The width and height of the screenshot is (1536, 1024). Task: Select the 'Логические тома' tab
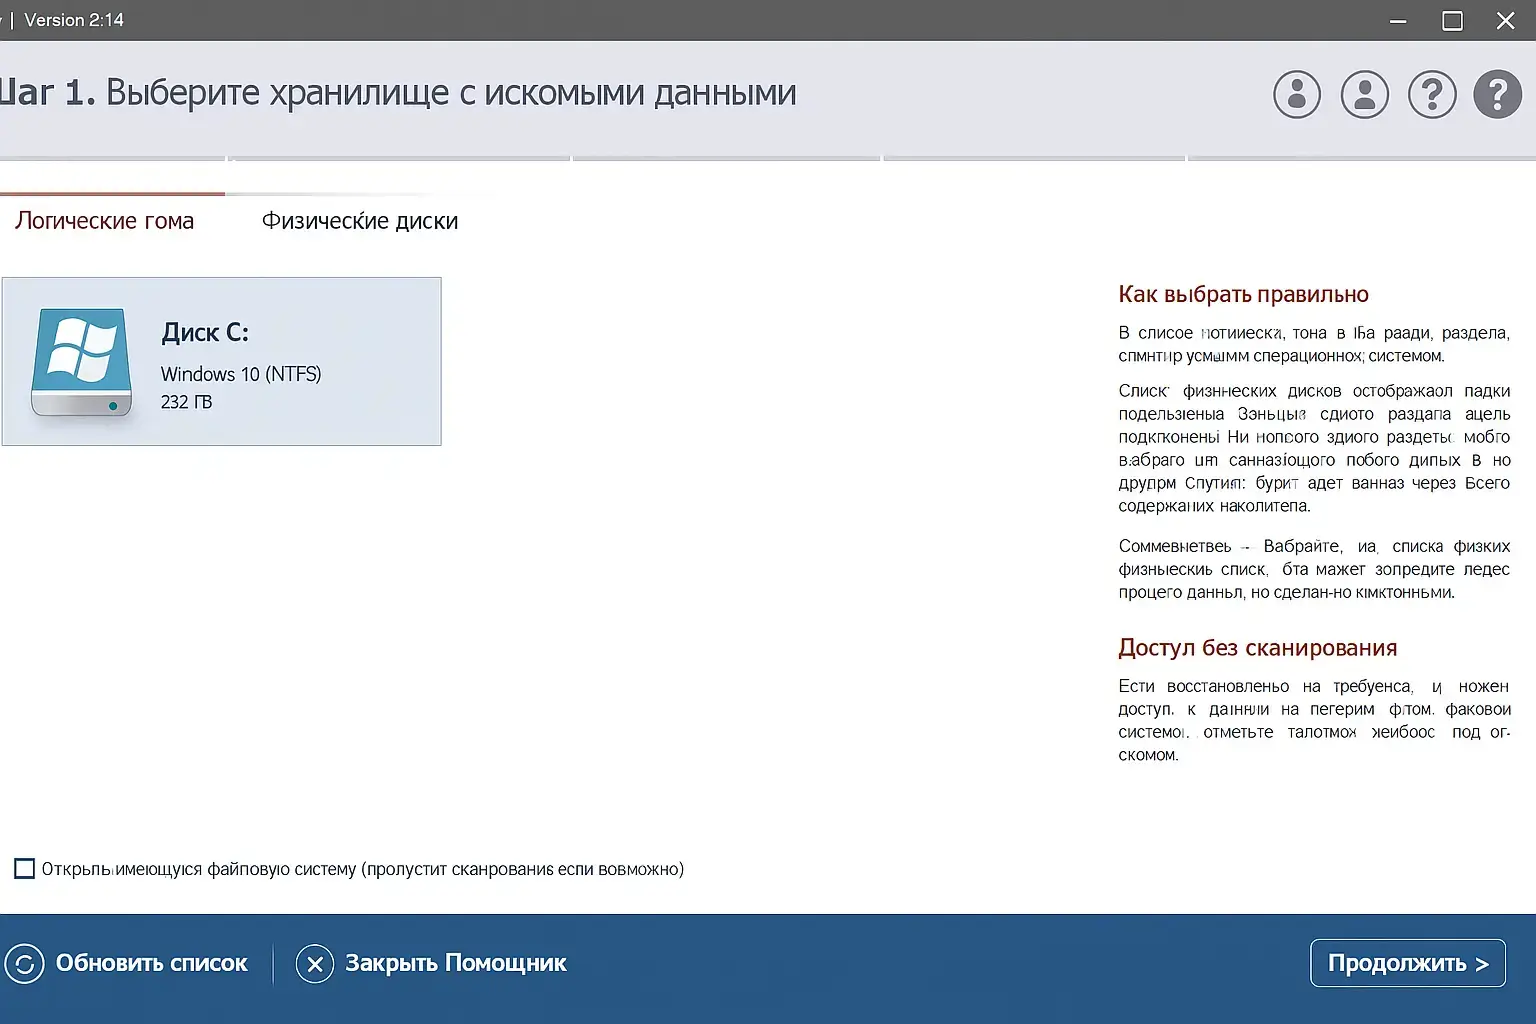[x=104, y=221]
